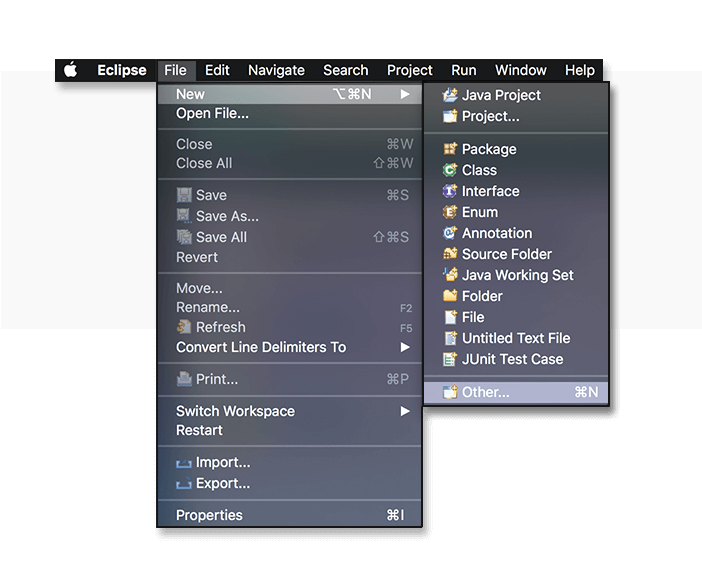Select Java Working Set label text
The height and width of the screenshot is (585, 702).
[x=518, y=275]
